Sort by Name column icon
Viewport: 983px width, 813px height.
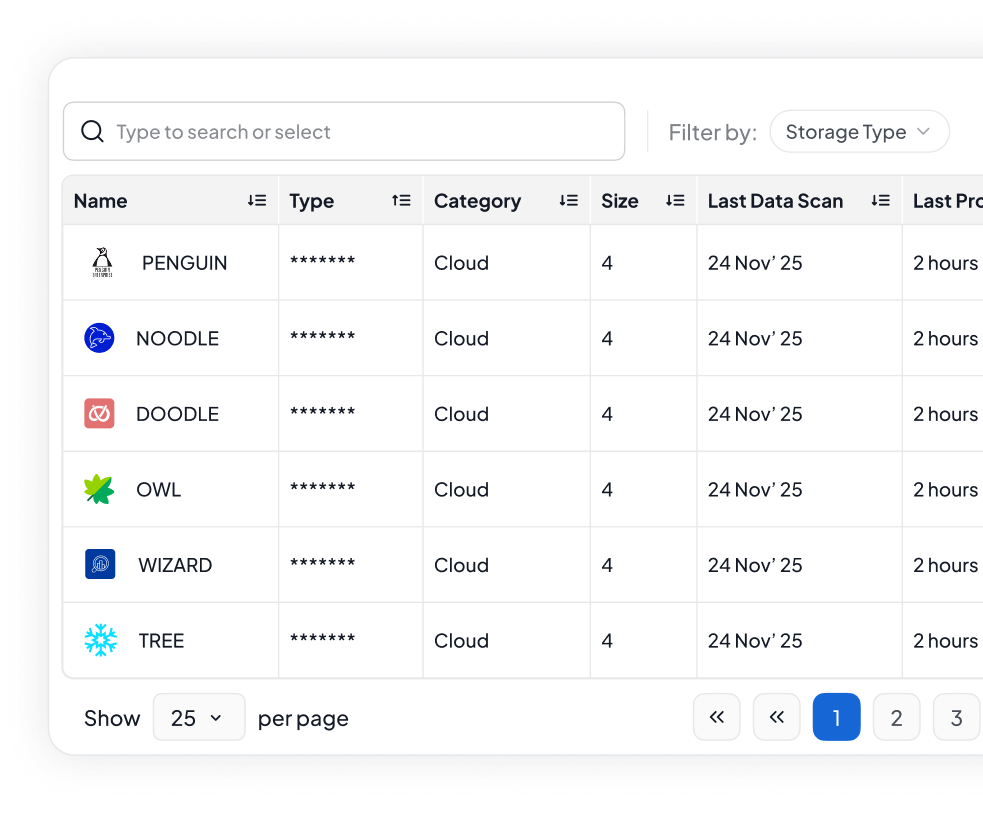[257, 201]
